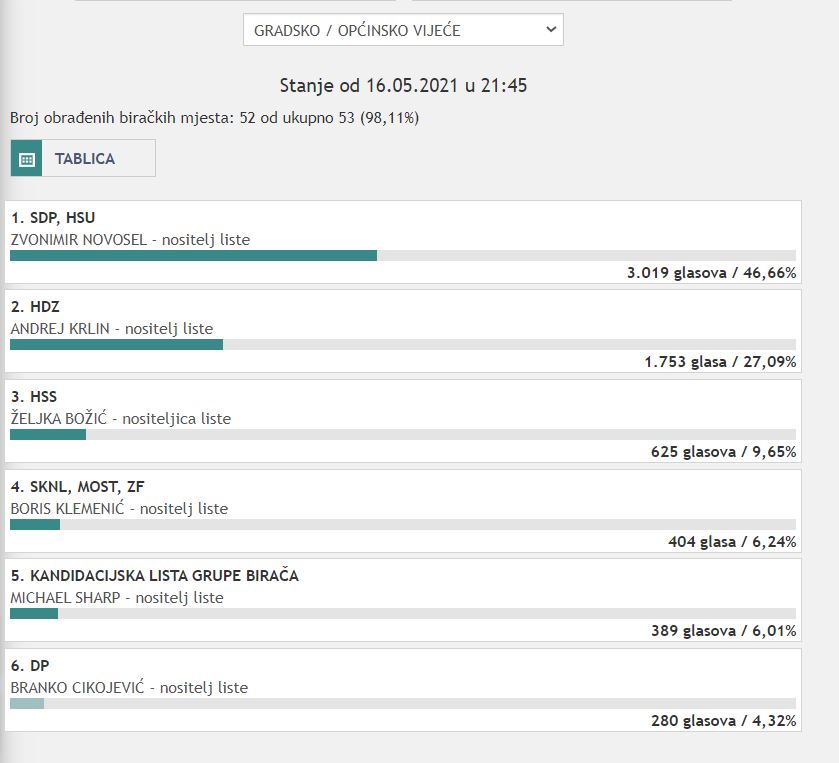
Task: Click candidate name Željka Božić
Action: (57, 418)
